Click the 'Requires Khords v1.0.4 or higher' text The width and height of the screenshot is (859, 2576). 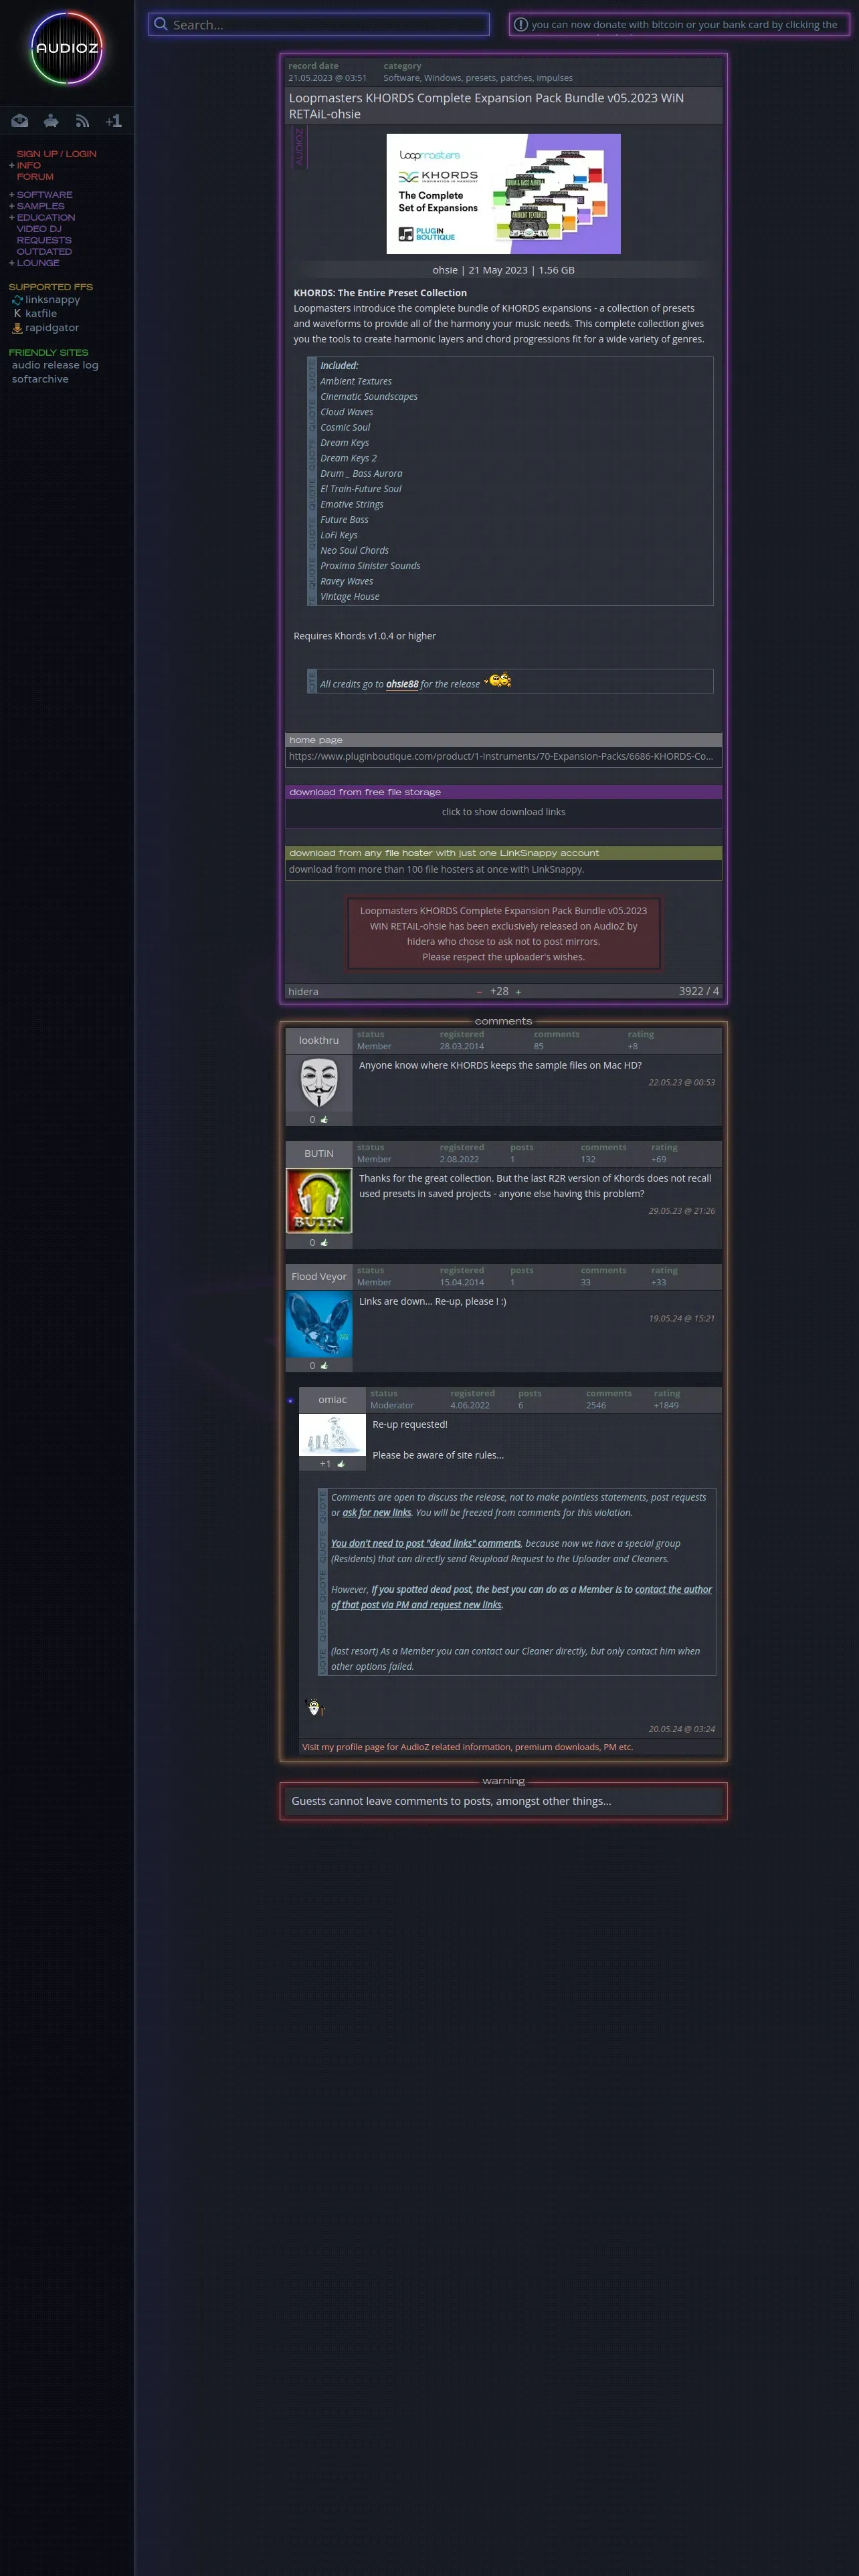pos(364,636)
